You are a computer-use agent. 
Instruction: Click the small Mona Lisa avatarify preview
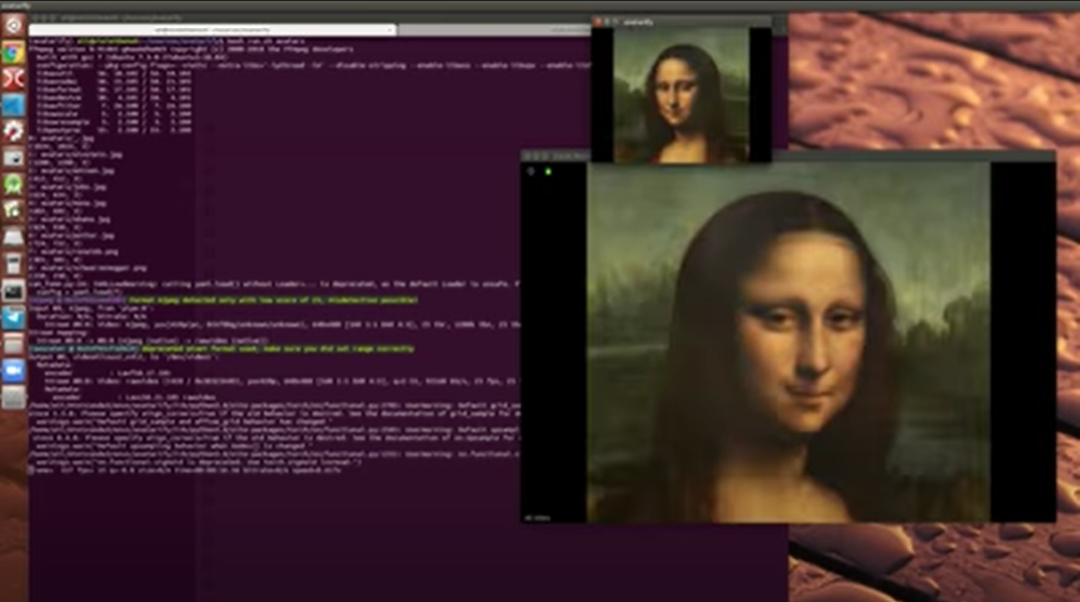click(681, 95)
